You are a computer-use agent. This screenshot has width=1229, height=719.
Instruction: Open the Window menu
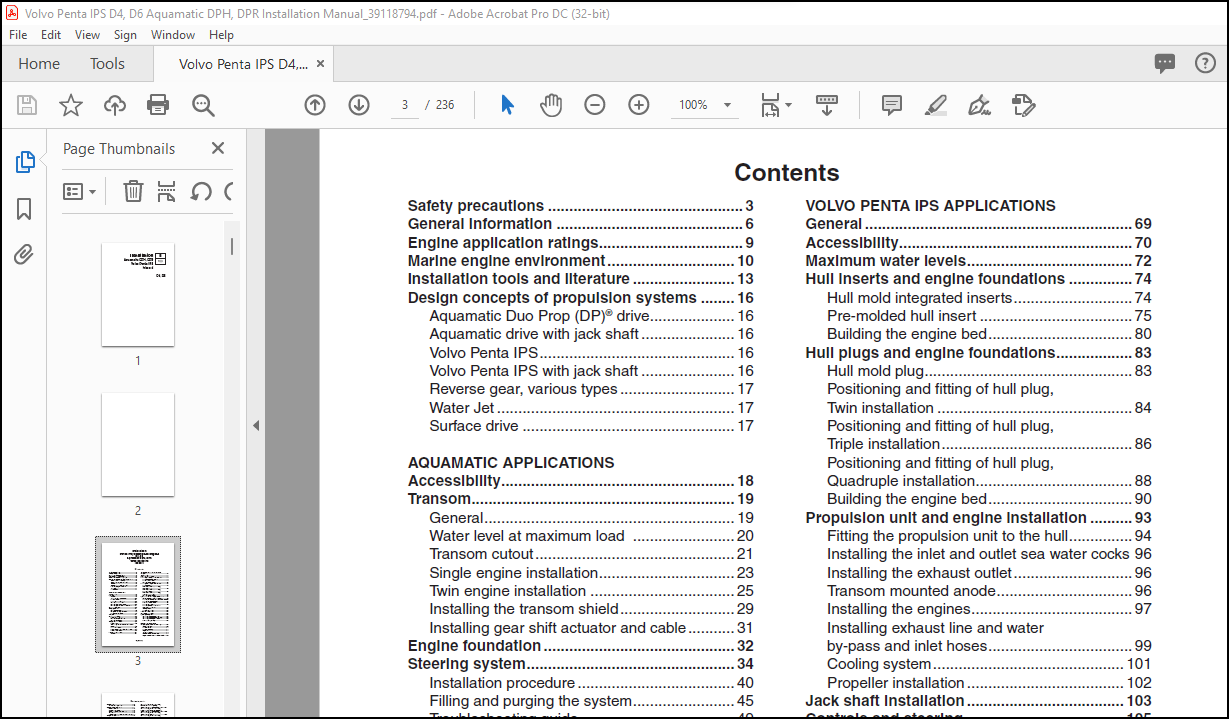pyautogui.click(x=173, y=34)
